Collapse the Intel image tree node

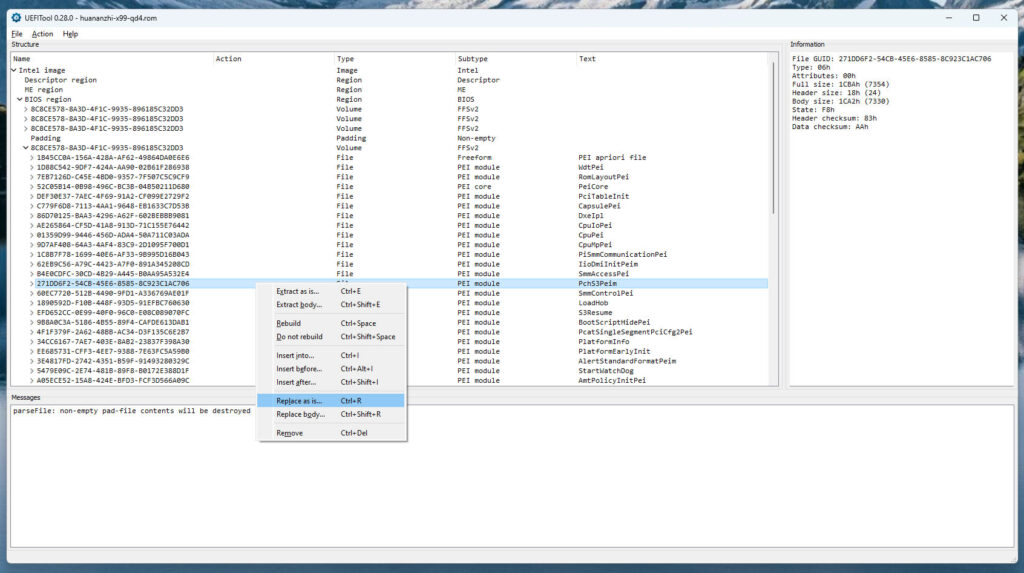(x=14, y=71)
